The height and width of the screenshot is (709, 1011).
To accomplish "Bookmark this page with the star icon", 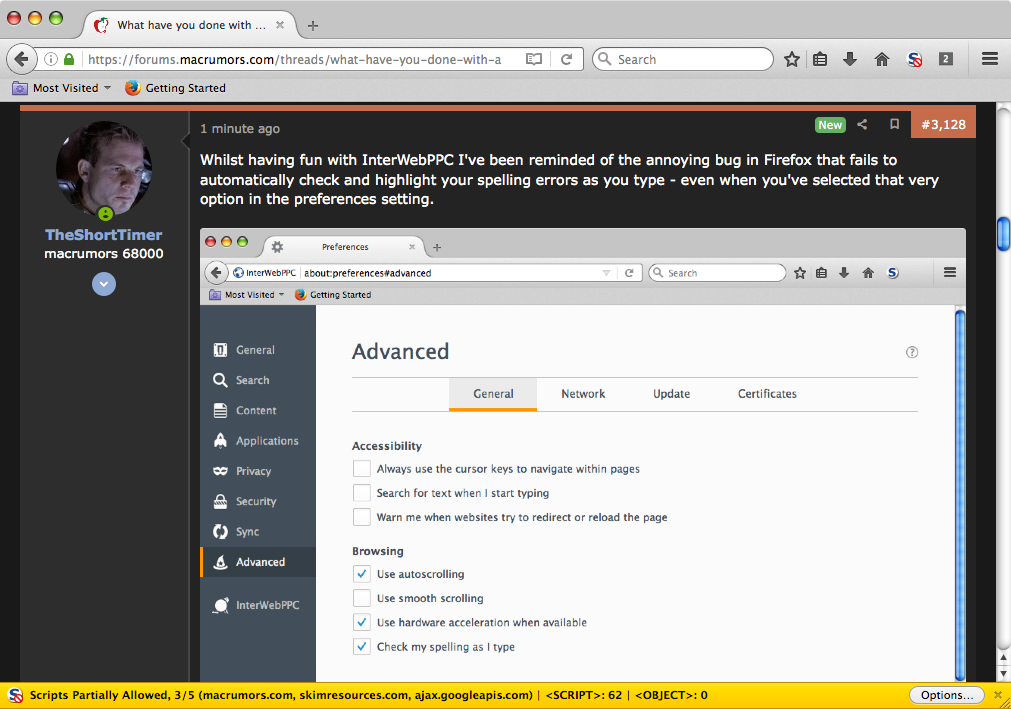I will pyautogui.click(x=792, y=59).
